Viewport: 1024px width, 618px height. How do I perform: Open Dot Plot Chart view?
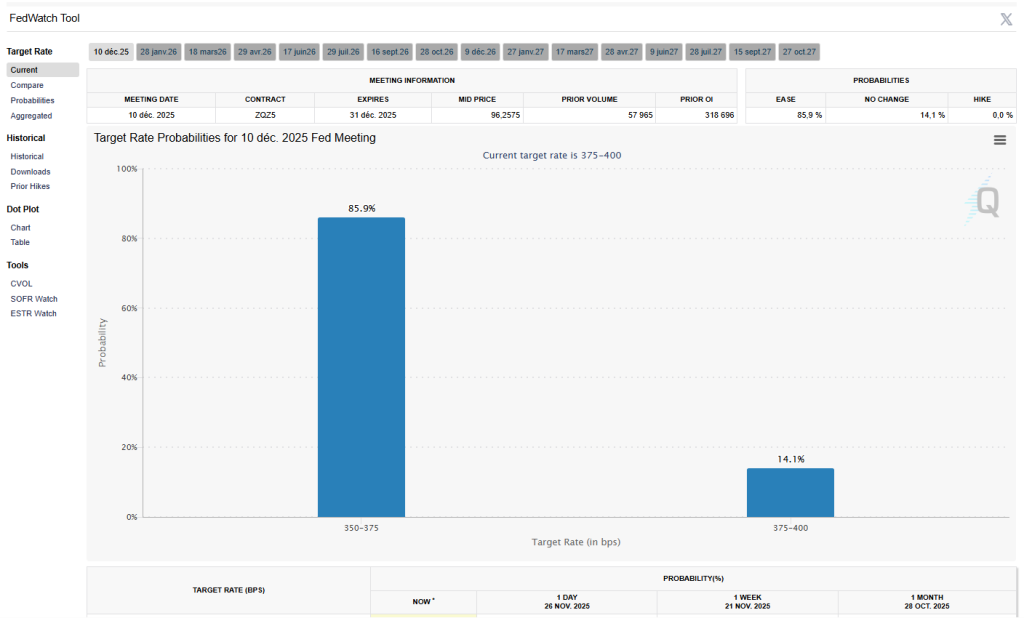[x=20, y=227]
